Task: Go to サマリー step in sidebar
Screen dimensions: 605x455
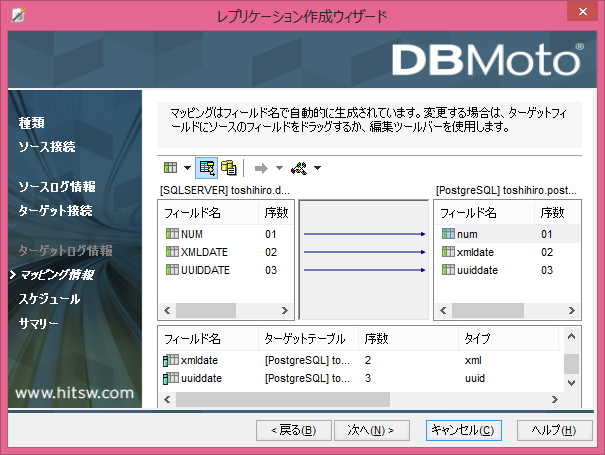Action: (39, 323)
